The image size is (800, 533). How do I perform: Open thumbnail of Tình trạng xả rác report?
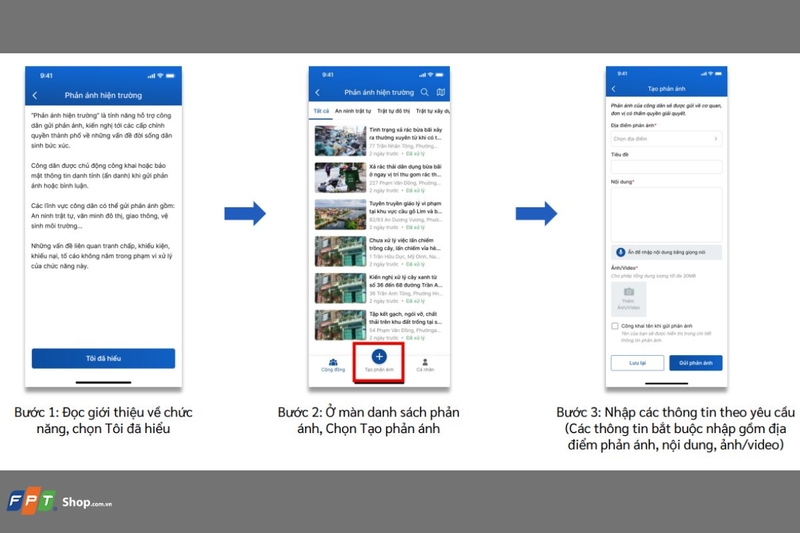340,141
